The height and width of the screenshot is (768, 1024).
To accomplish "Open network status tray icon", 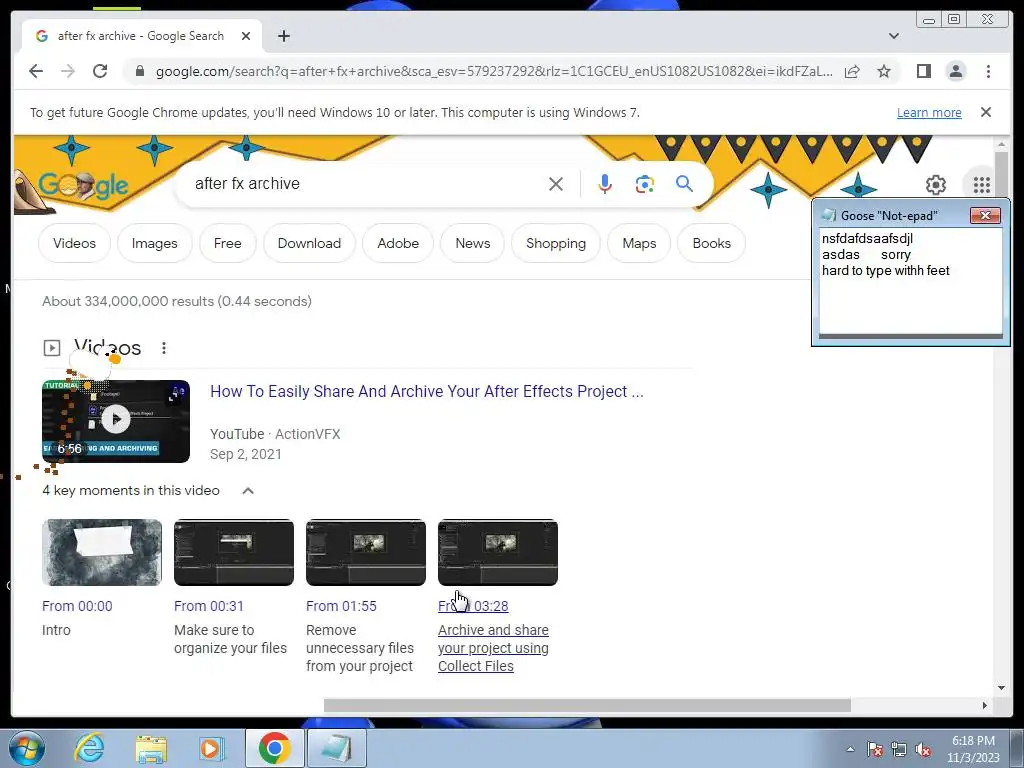I will pos(899,749).
